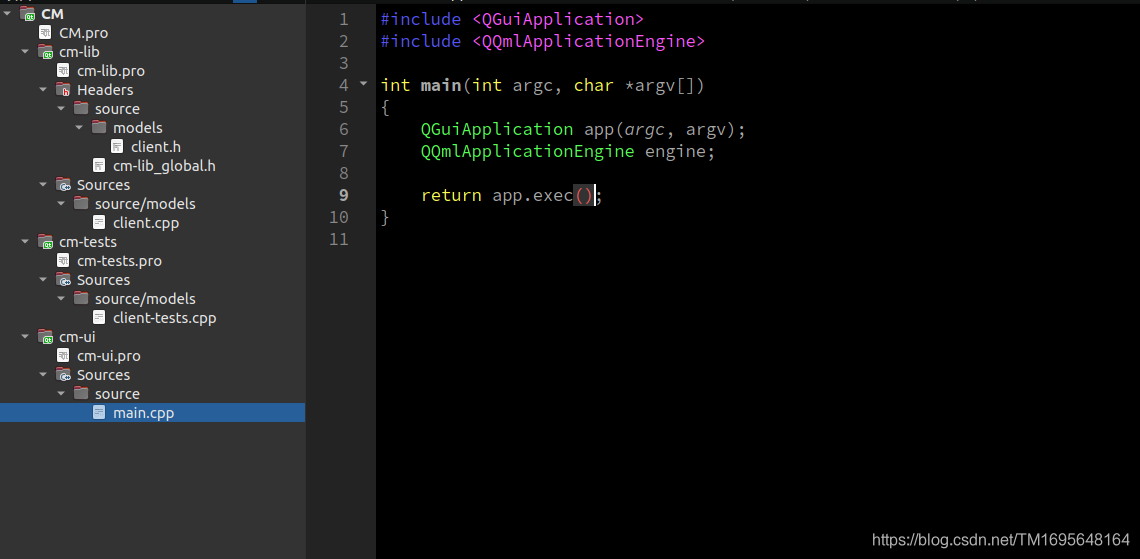The width and height of the screenshot is (1140, 559).
Task: Click the cm-tests Sources folder icon
Action: [x=63, y=280]
